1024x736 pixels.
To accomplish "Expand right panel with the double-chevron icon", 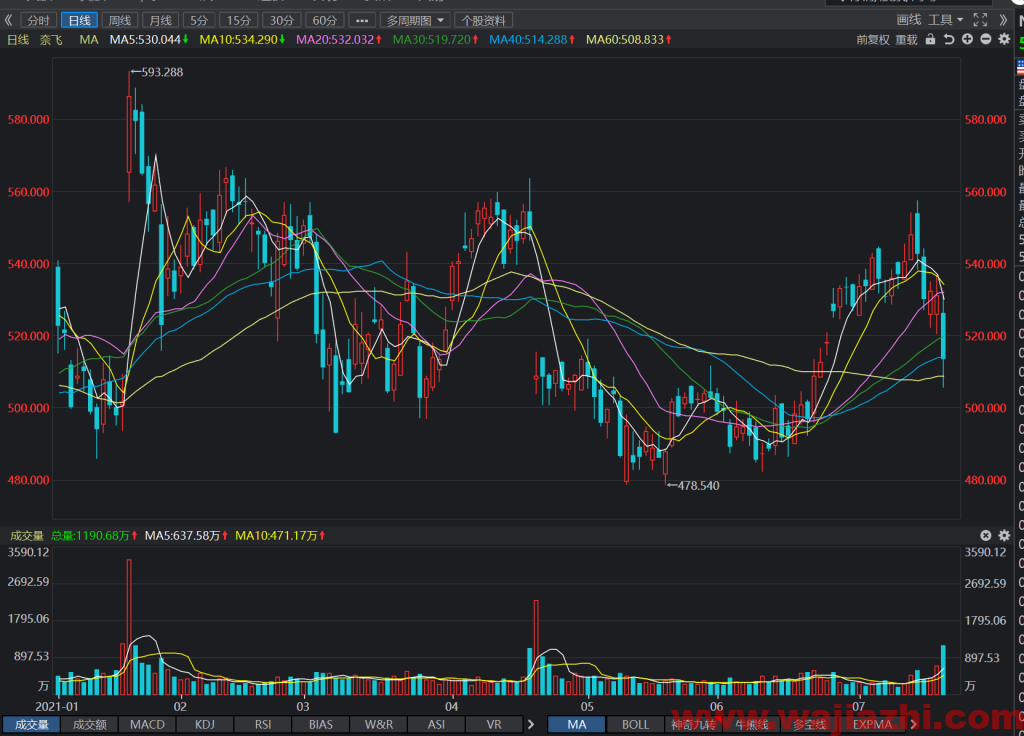I will click(x=1003, y=20).
